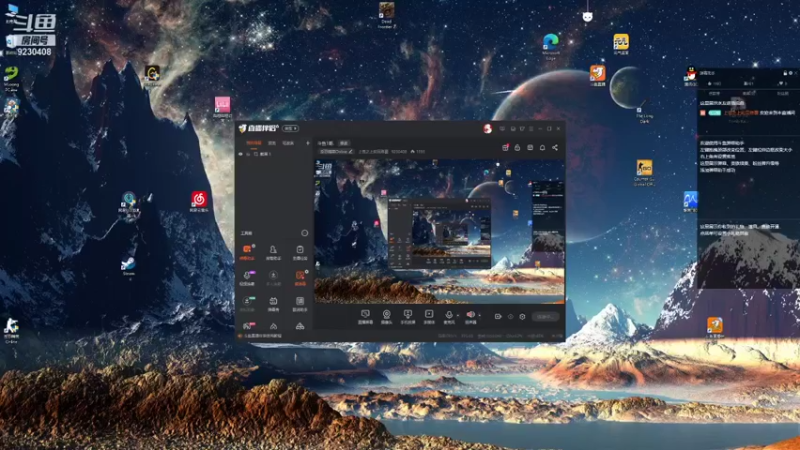Image resolution: width=800 pixels, height=450 pixels.
Task: Edit the stream title with pencil
Action: pos(351,152)
